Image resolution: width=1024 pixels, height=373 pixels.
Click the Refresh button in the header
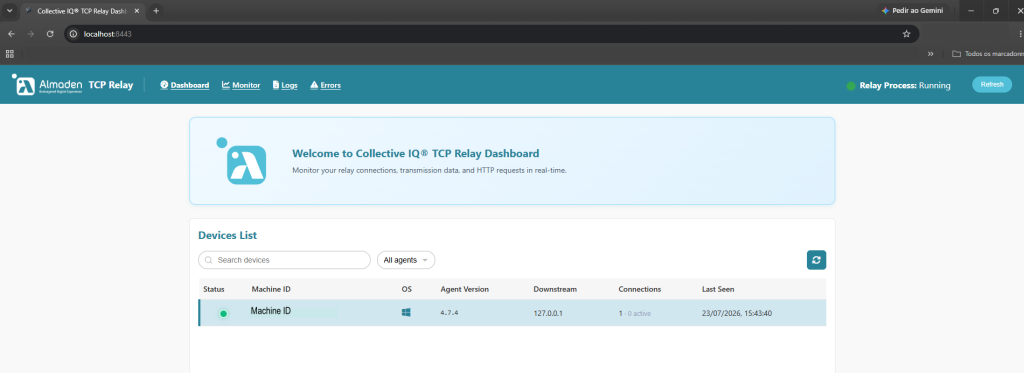[991, 84]
